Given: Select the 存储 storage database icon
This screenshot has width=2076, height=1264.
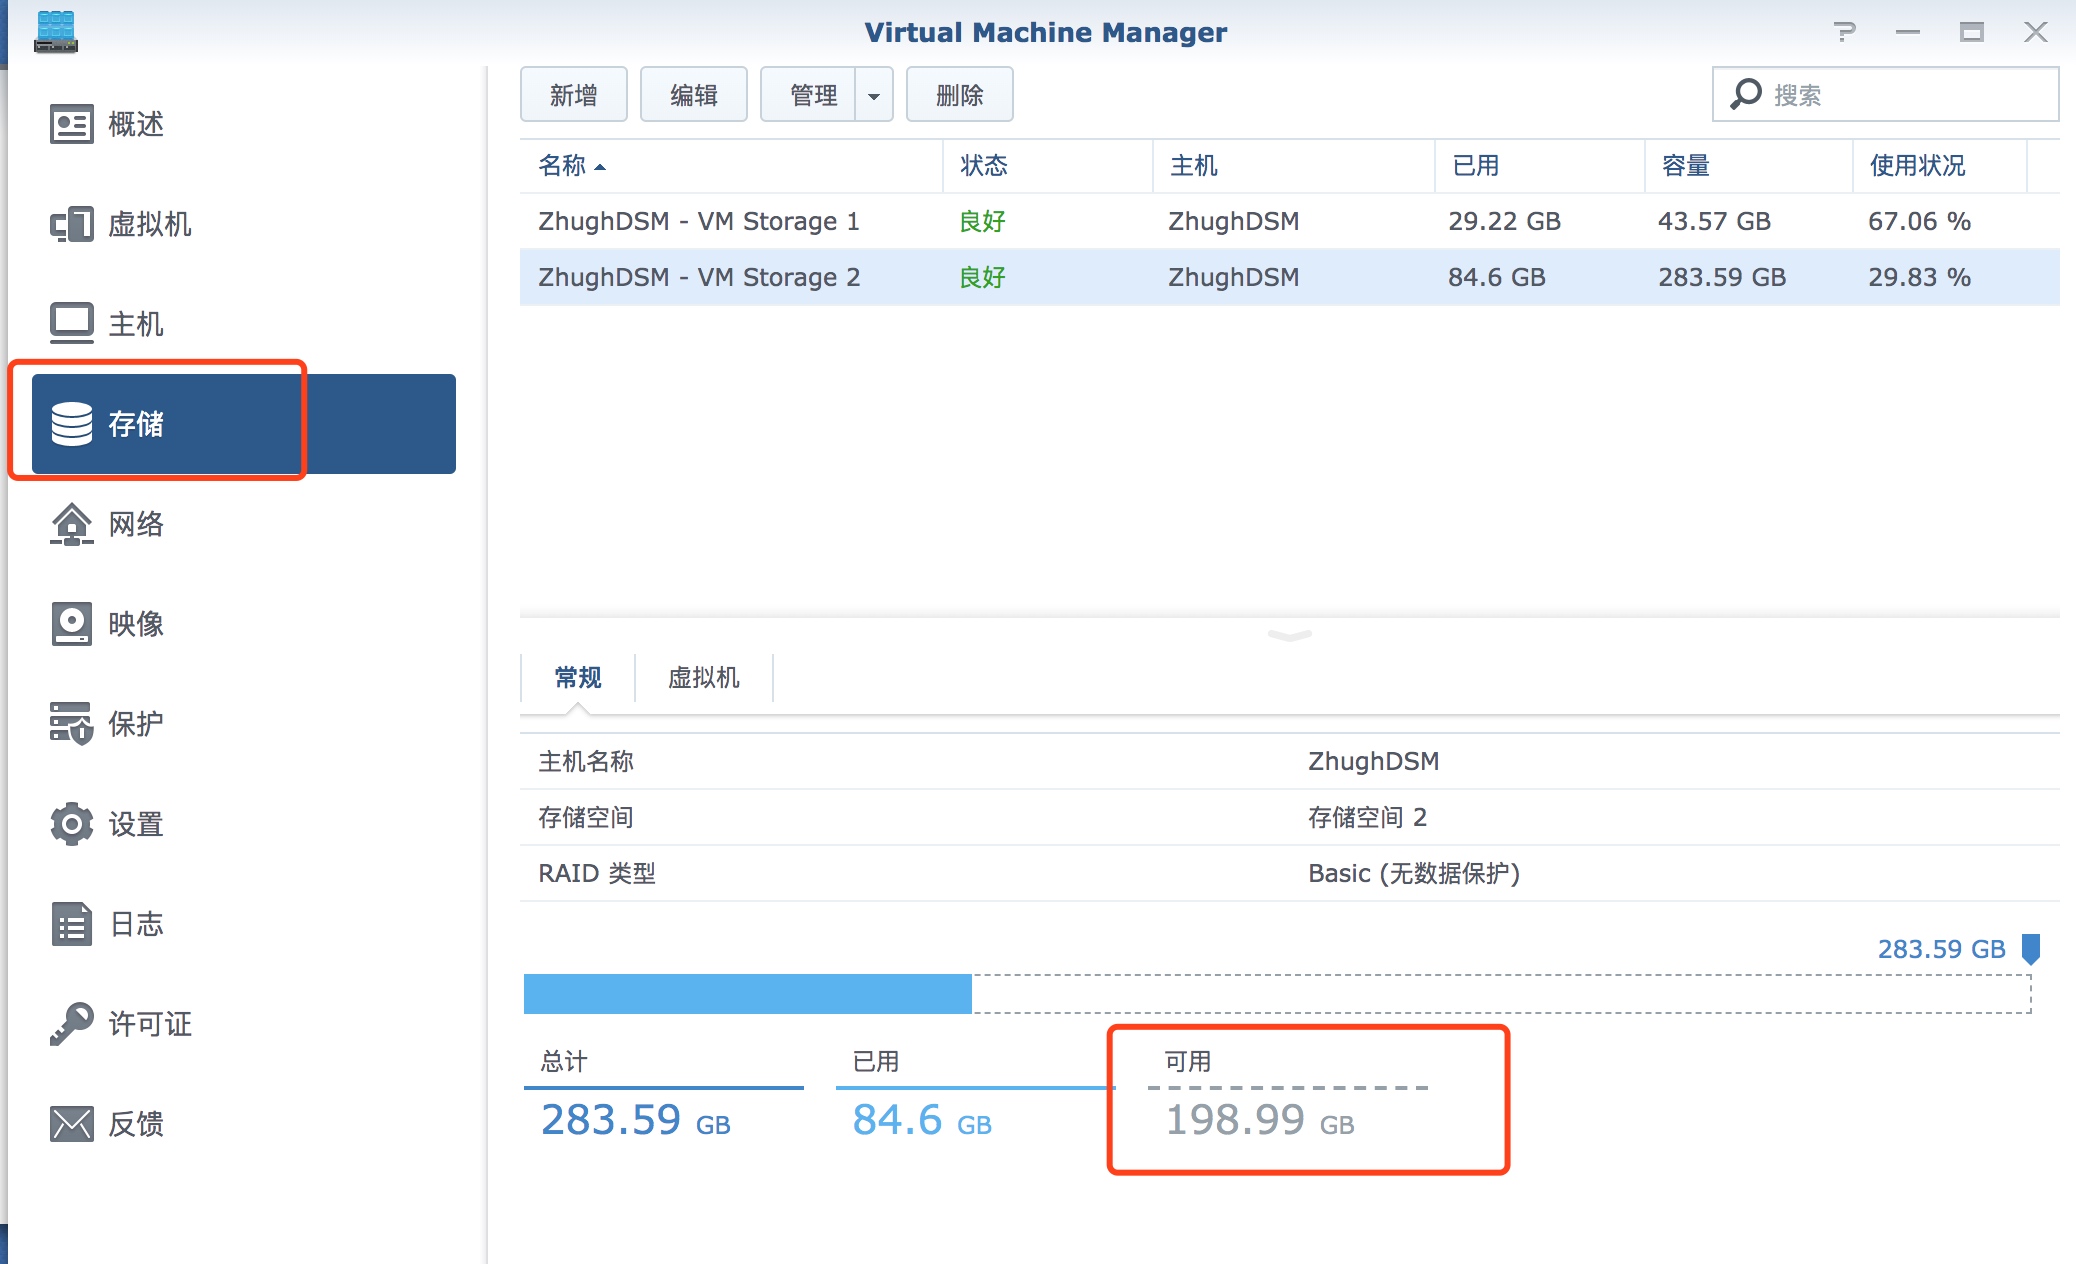Looking at the screenshot, I should tap(71, 424).
